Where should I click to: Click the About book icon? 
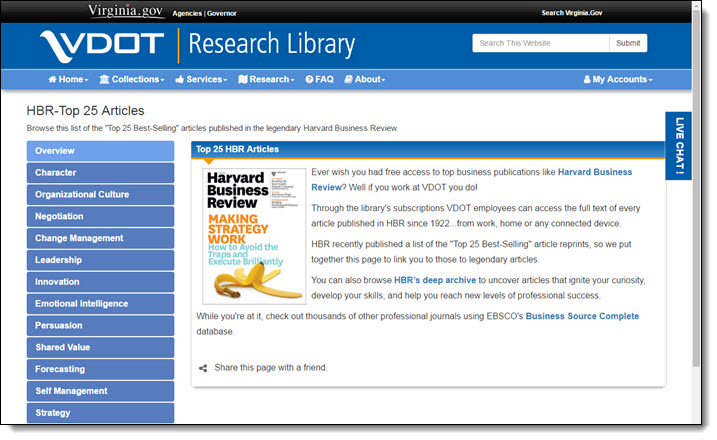pos(348,80)
